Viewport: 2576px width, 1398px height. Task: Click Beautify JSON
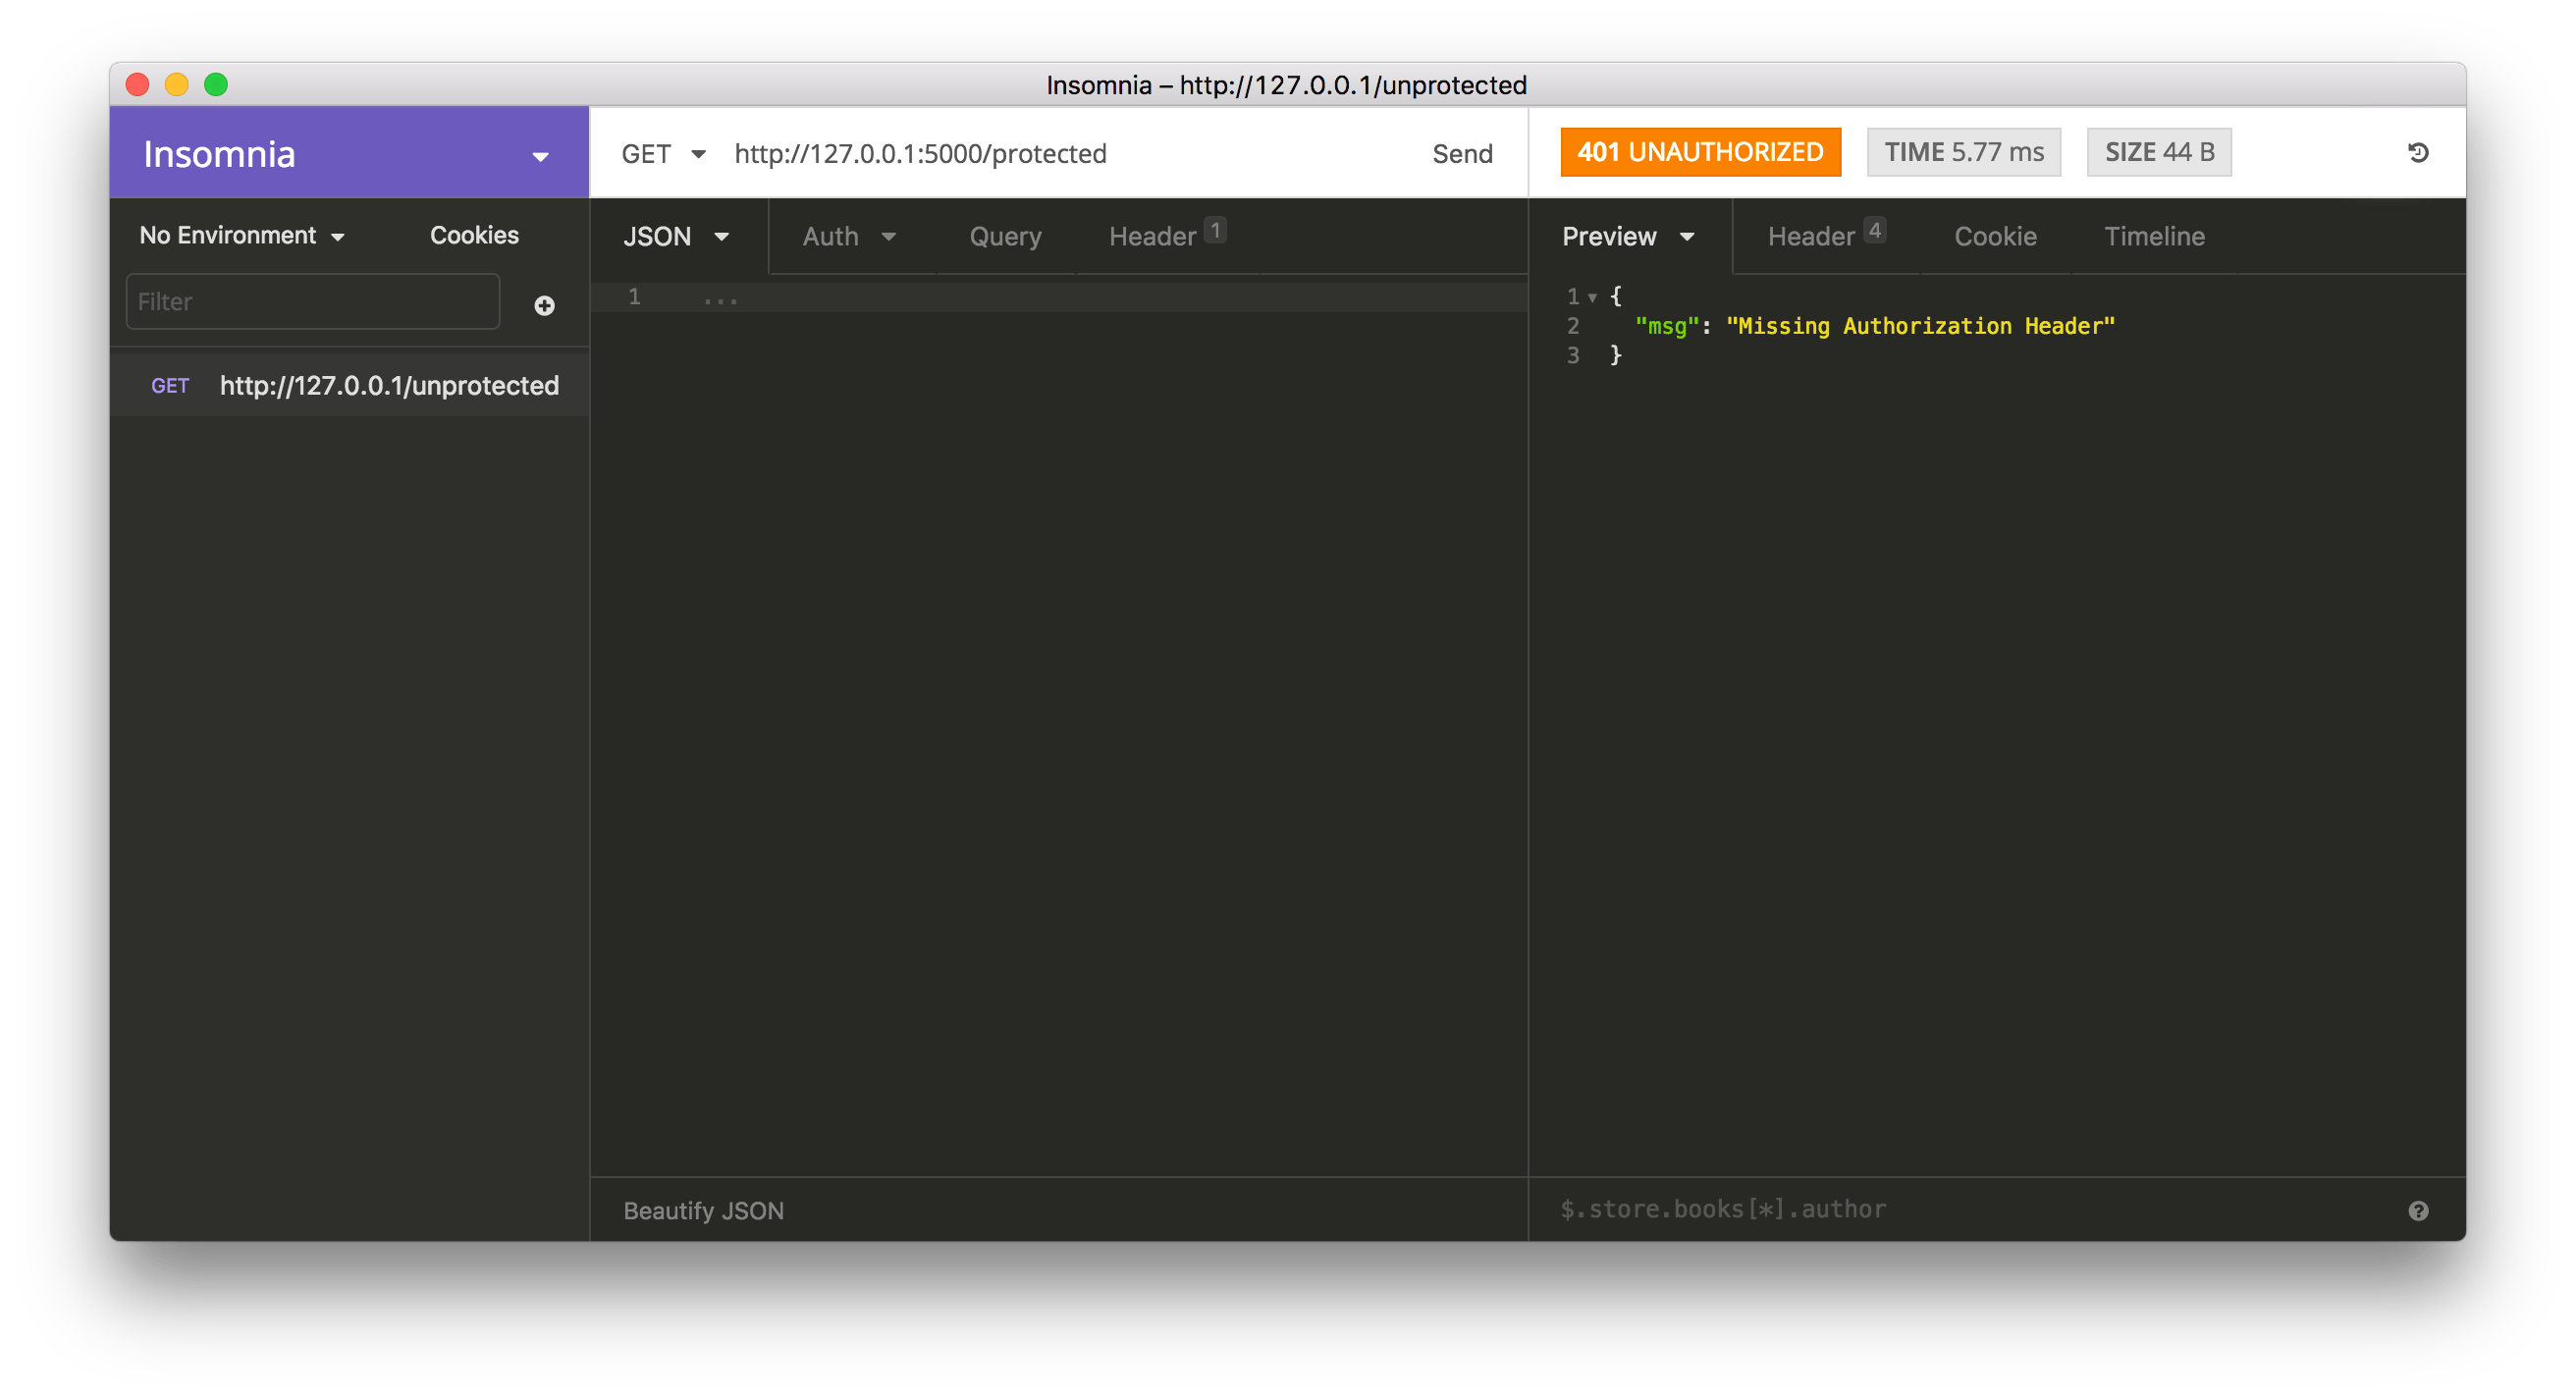pyautogui.click(x=703, y=1210)
